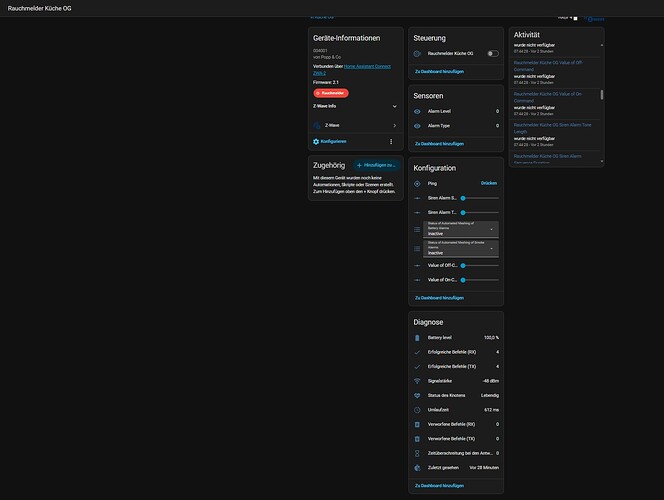
Task: Add Konfiguration card to dashboard
Action: pos(439,298)
